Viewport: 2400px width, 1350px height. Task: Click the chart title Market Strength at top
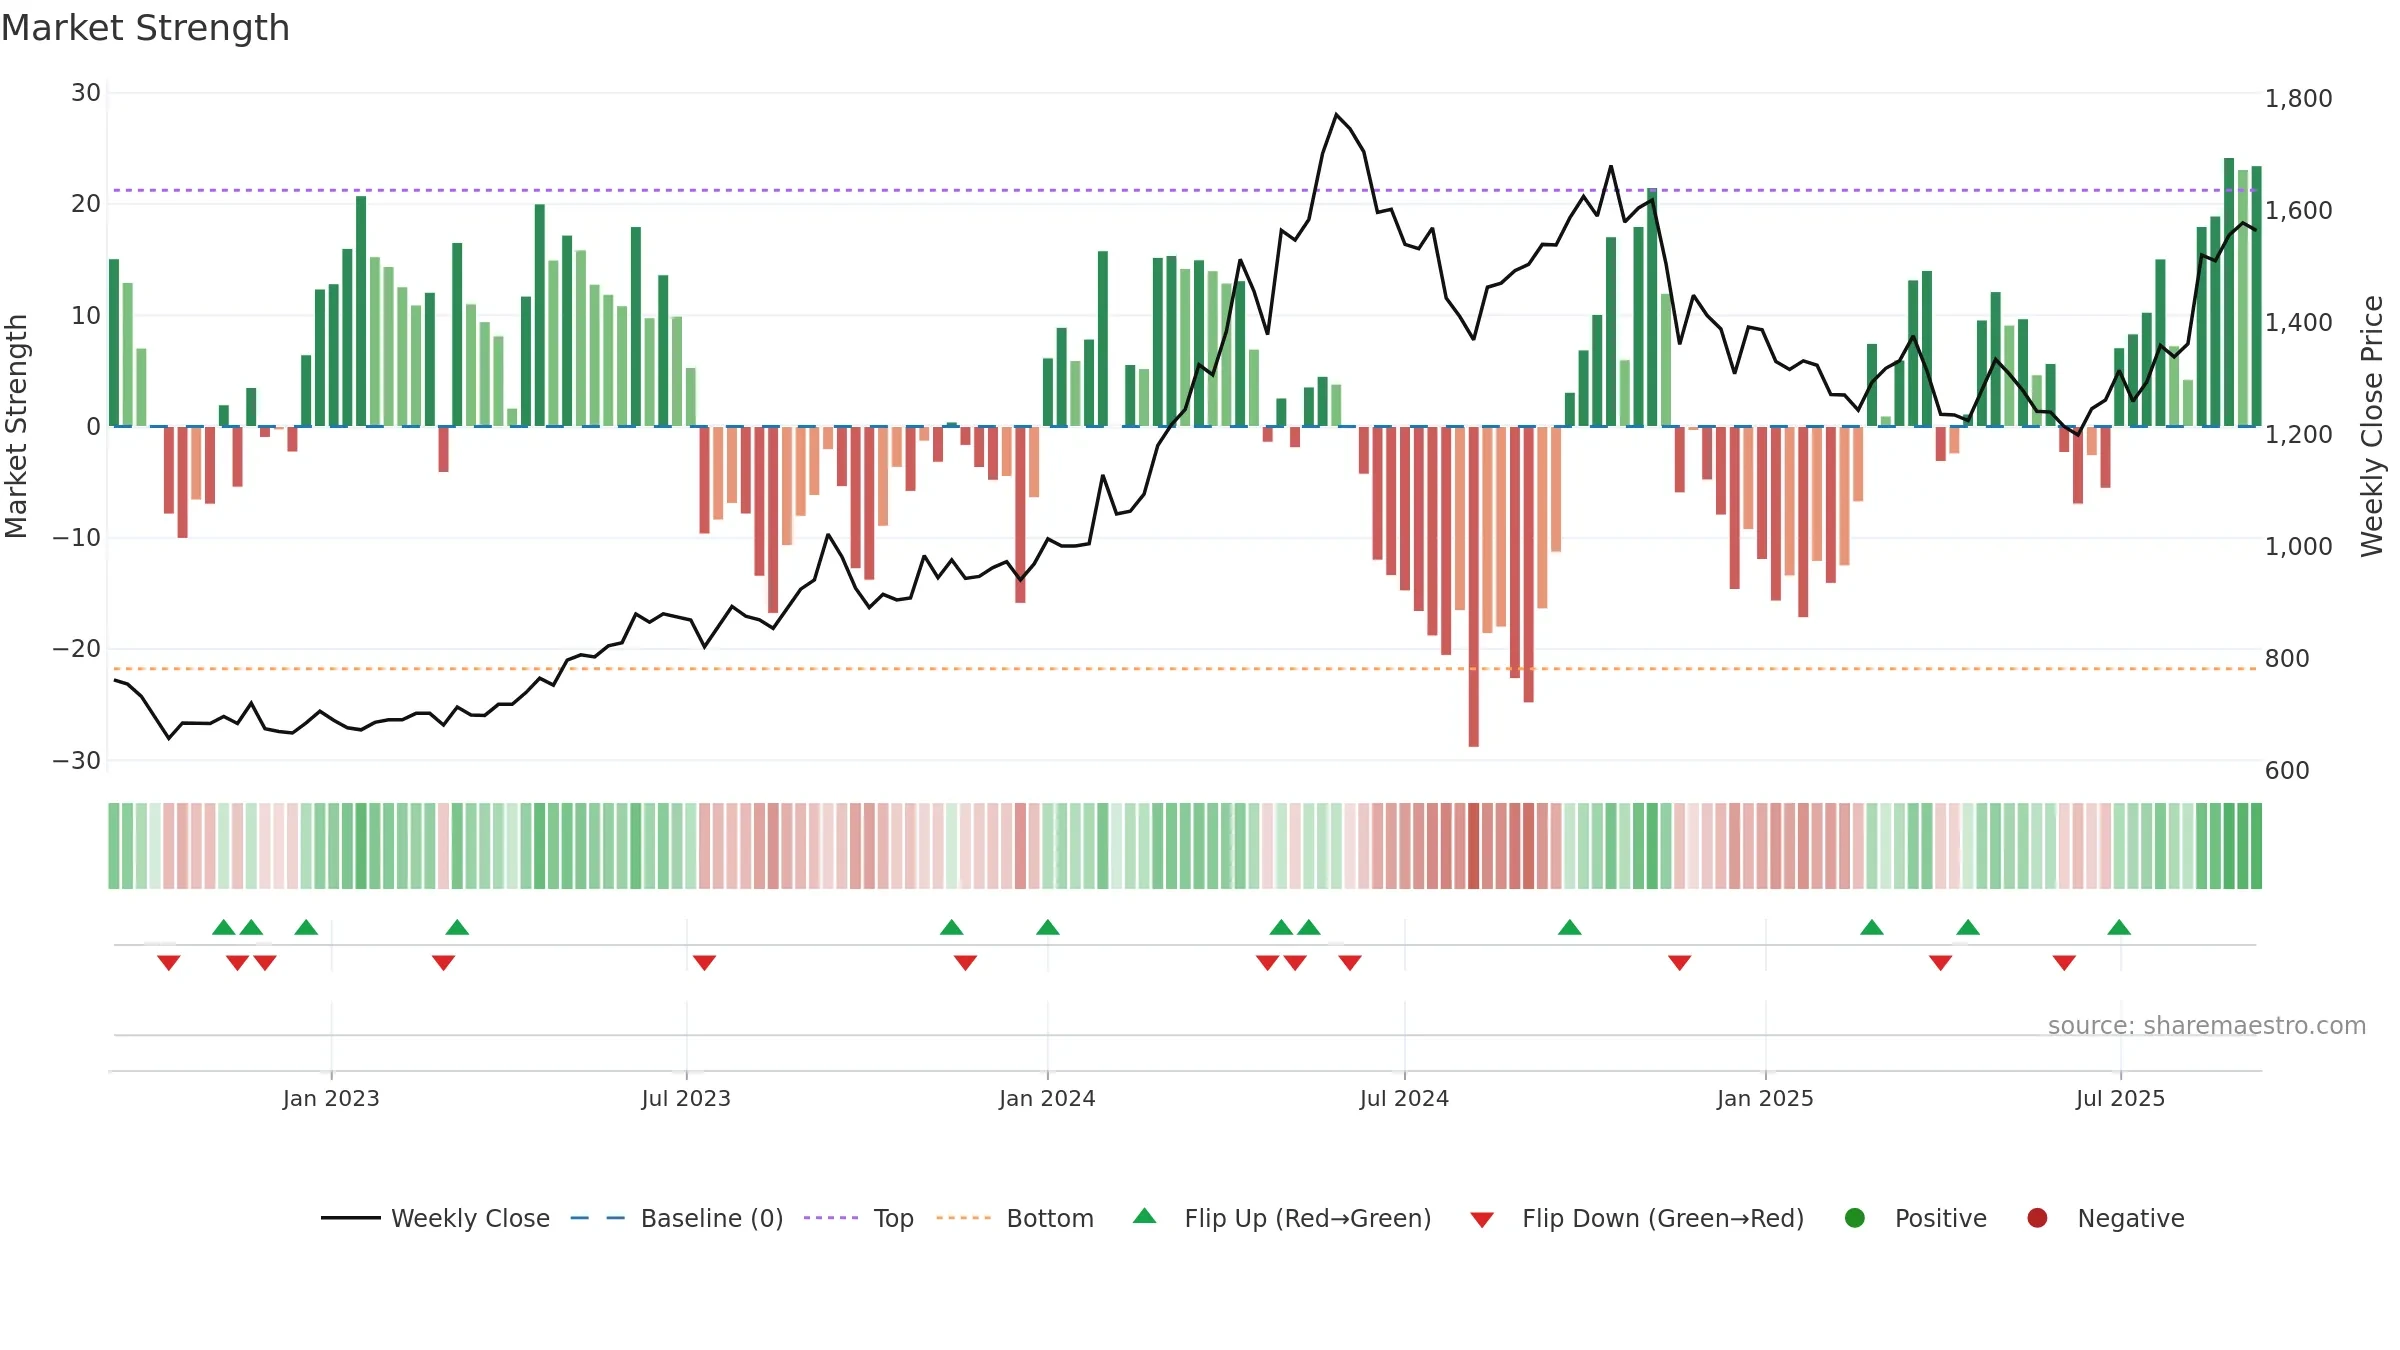145,28
